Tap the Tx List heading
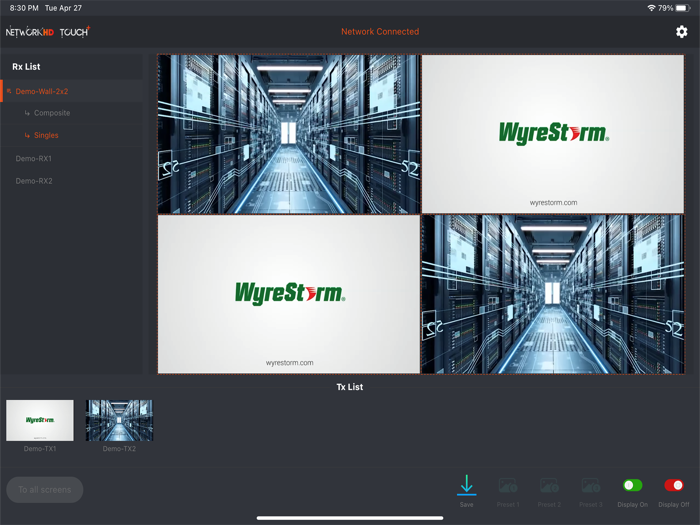 point(350,387)
